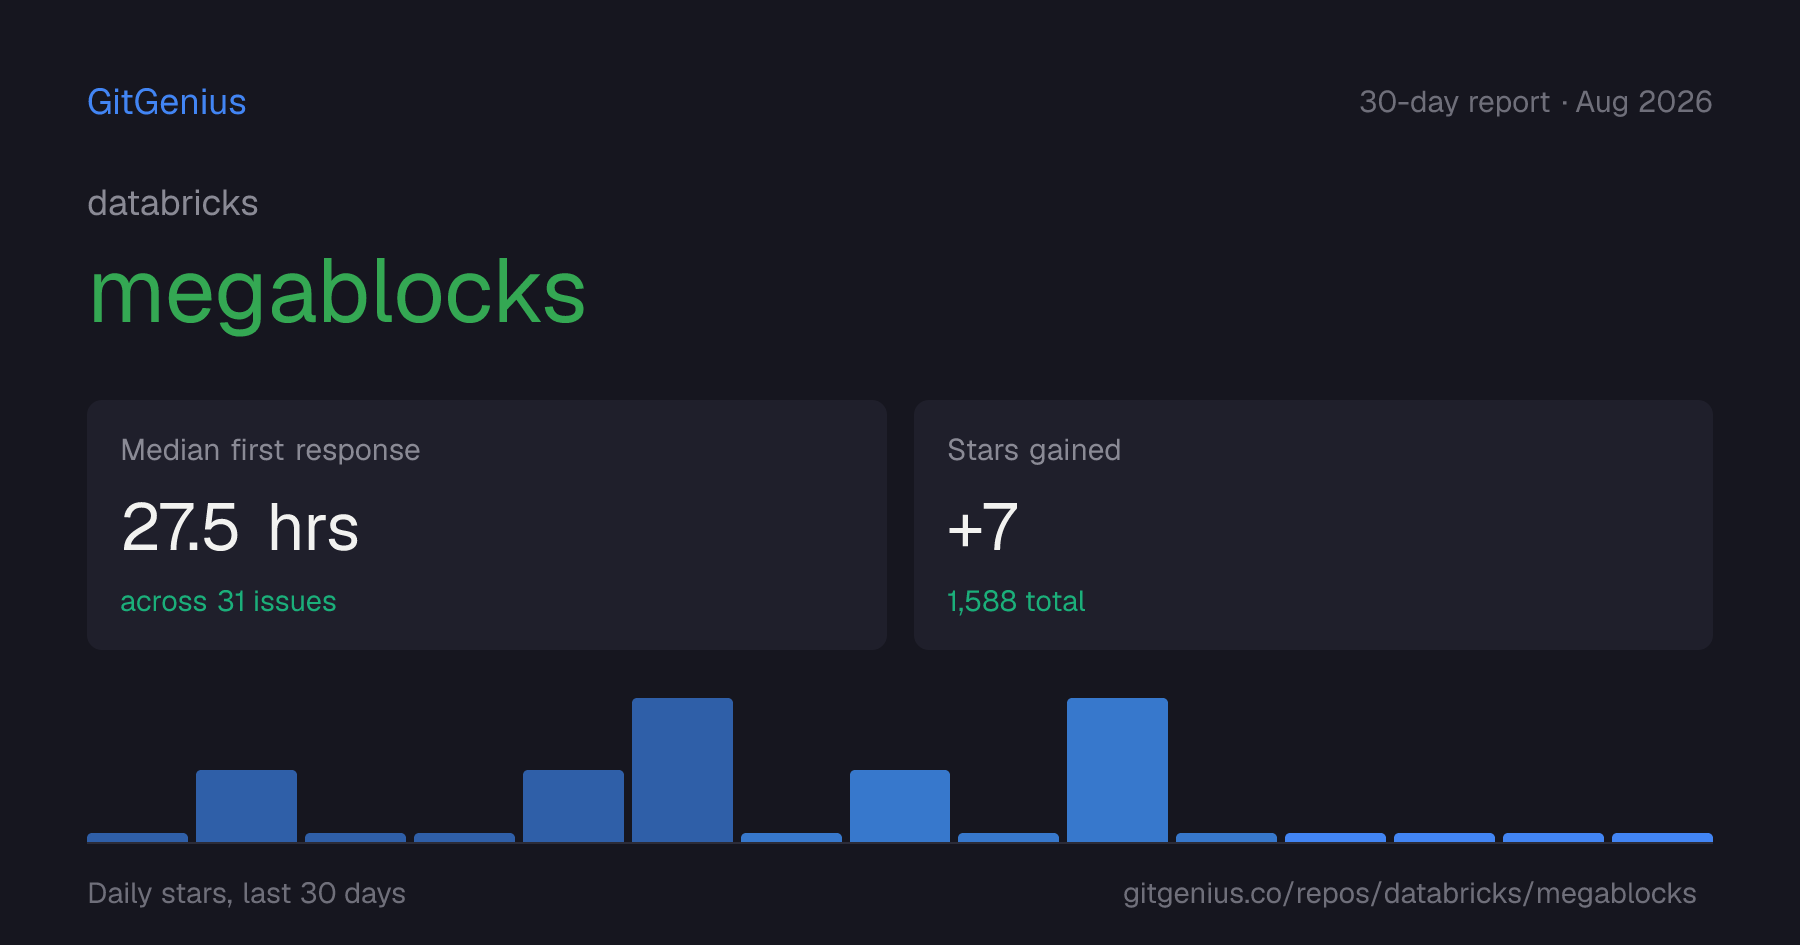
Task: Click the 'Daily stars, last 30 days' caption
Action: coord(247,893)
